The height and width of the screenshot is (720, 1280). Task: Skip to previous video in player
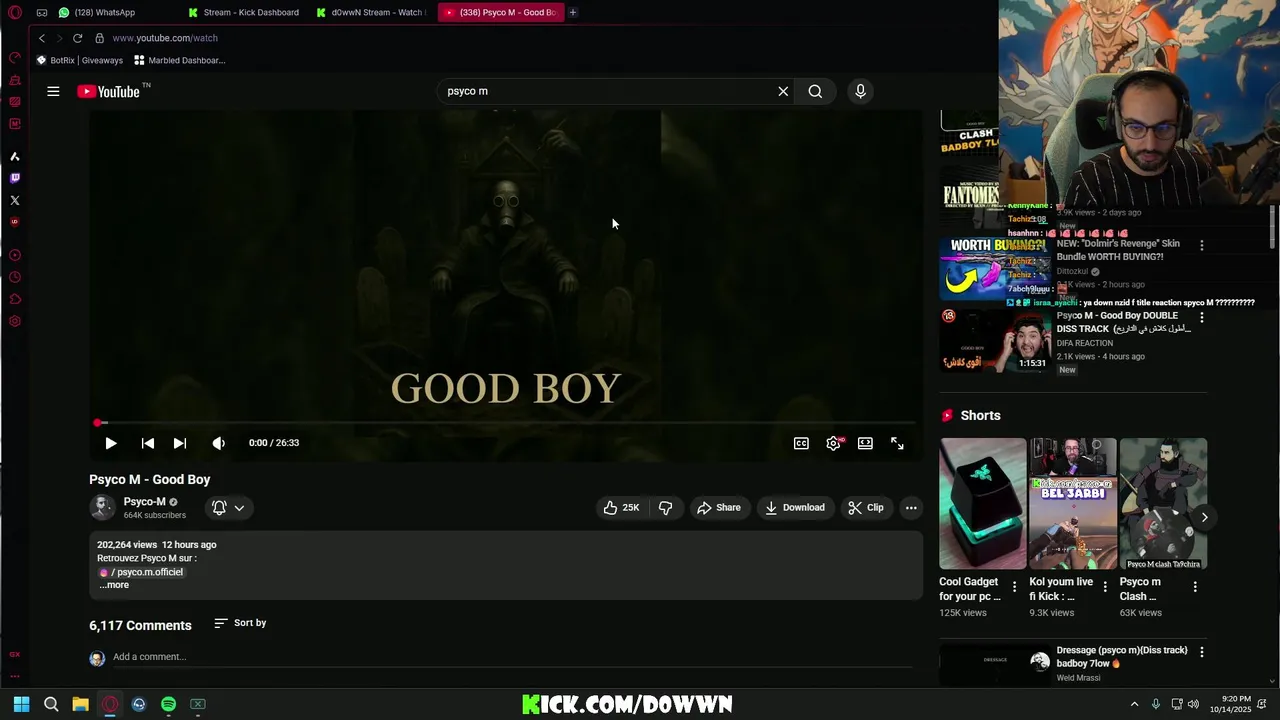147,443
